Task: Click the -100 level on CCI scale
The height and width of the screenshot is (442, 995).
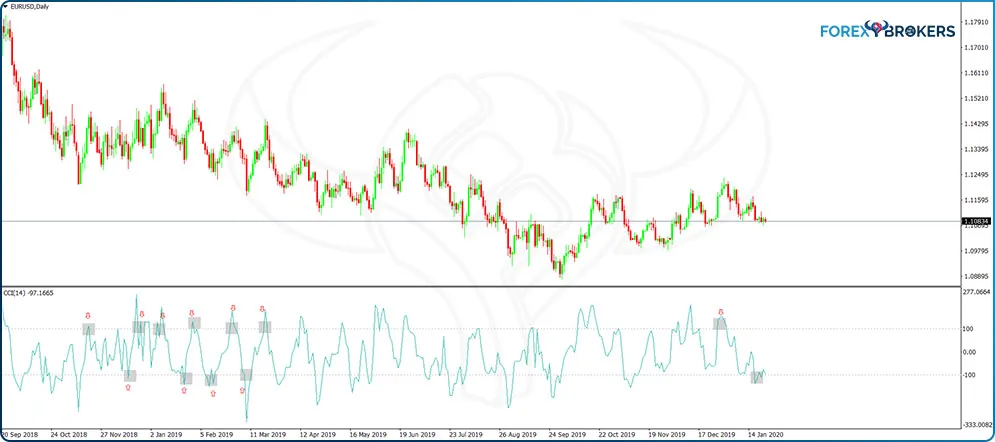Action: tap(968, 375)
